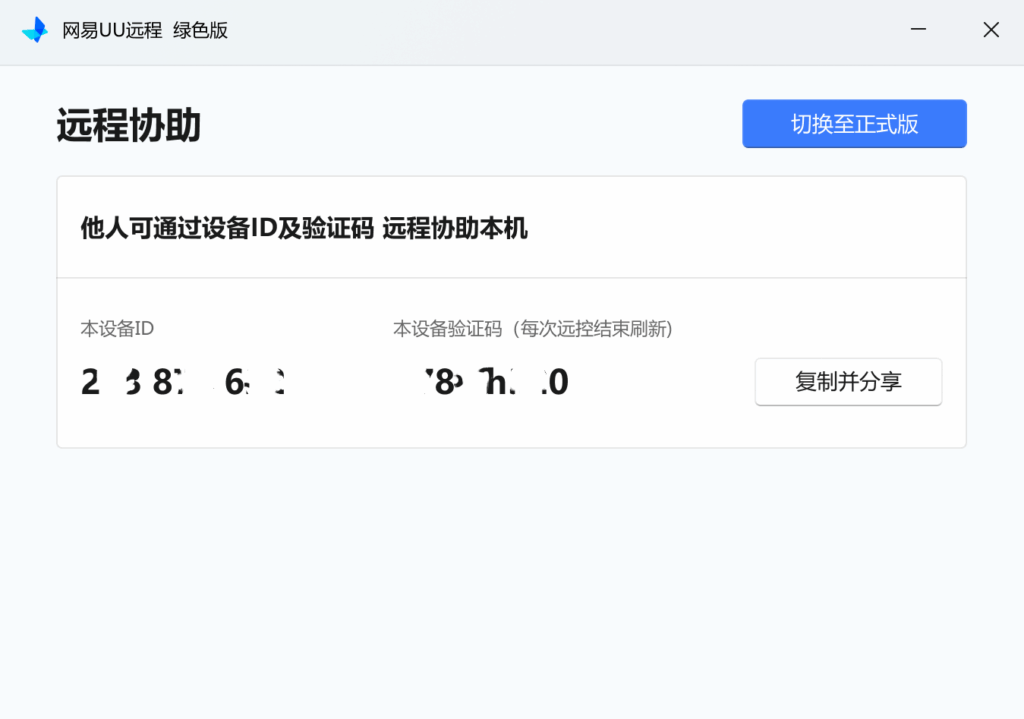Close the 网易UU远程 window

991,29
